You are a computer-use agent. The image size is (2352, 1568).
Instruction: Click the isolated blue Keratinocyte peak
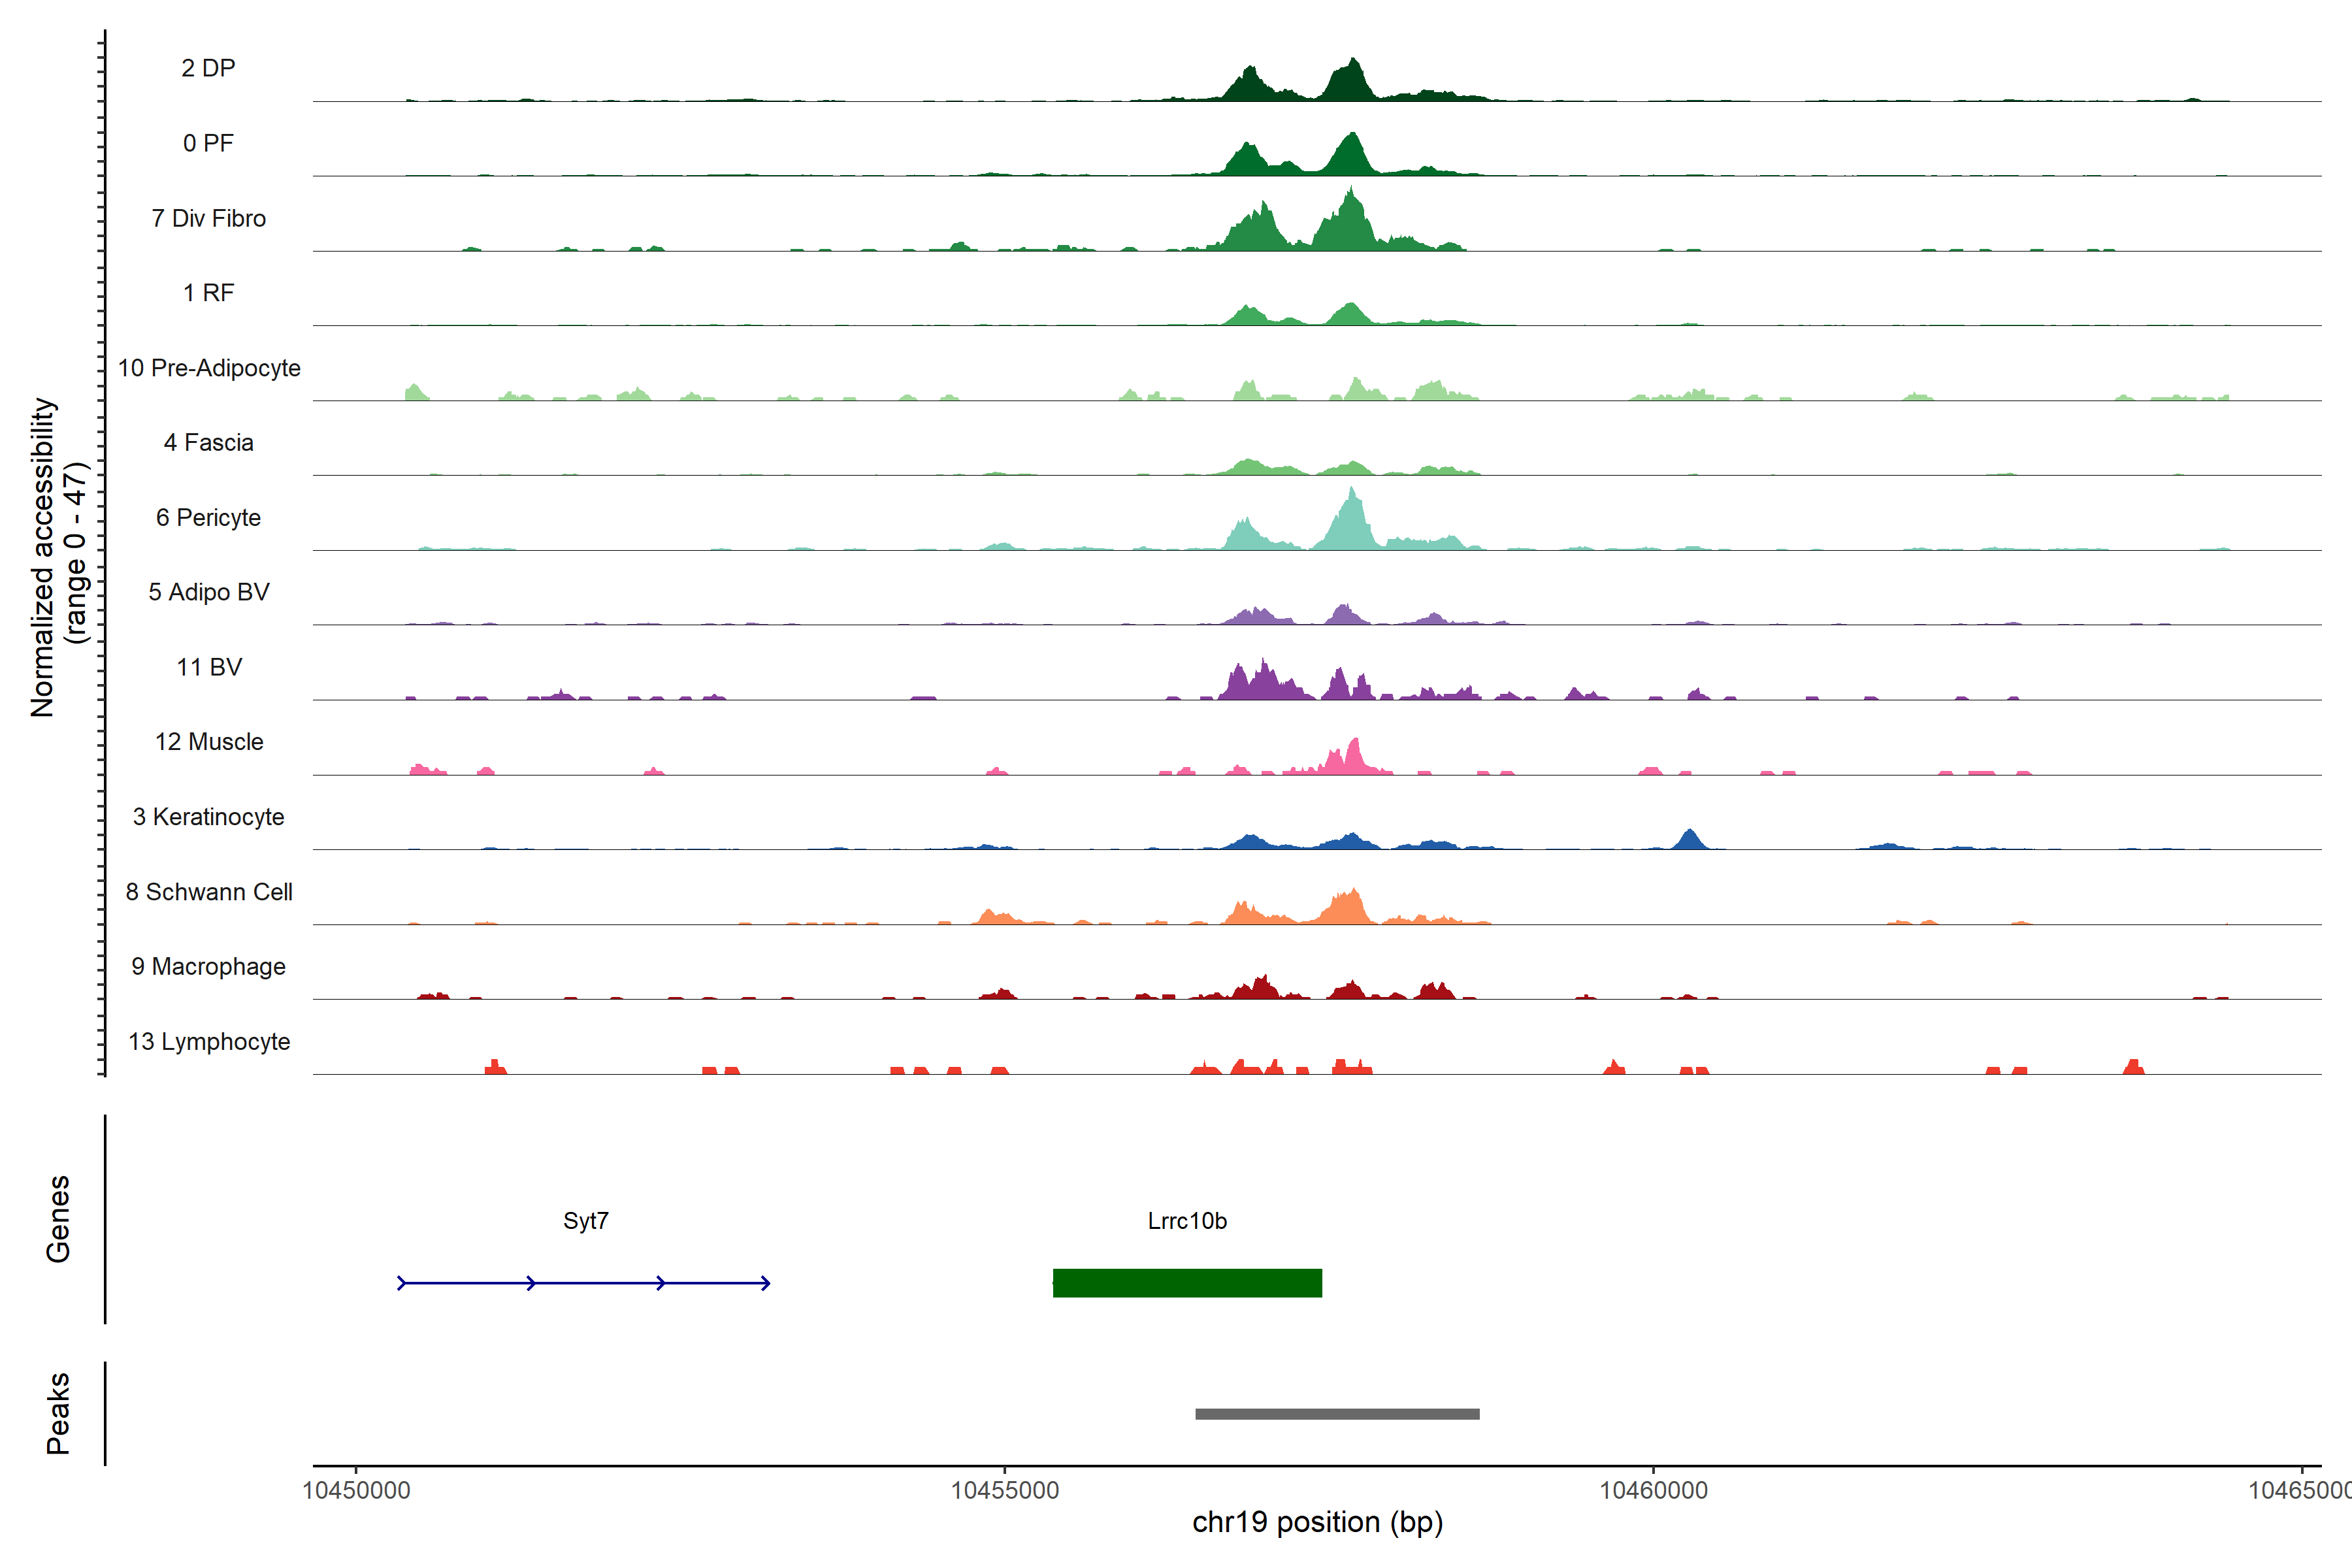click(x=1689, y=840)
